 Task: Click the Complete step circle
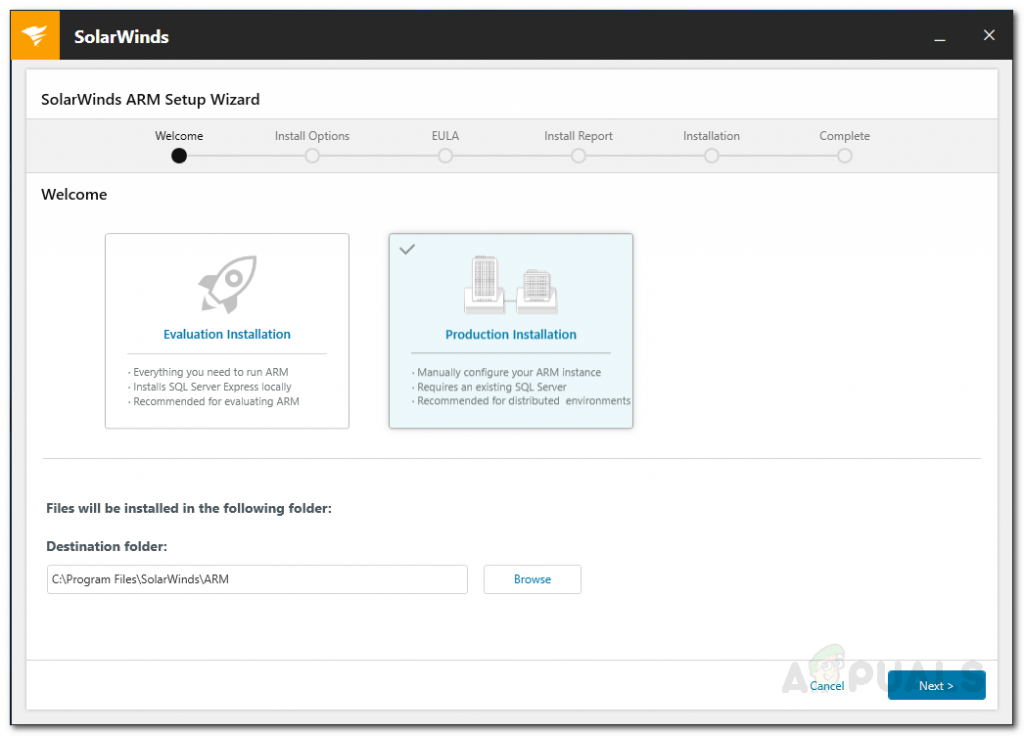tap(844, 156)
